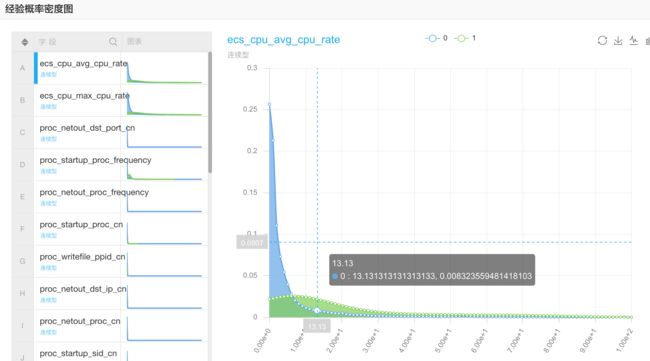Screen dimensions: 650x361
Task: Click the sort icon in field list header
Action: click(25, 42)
